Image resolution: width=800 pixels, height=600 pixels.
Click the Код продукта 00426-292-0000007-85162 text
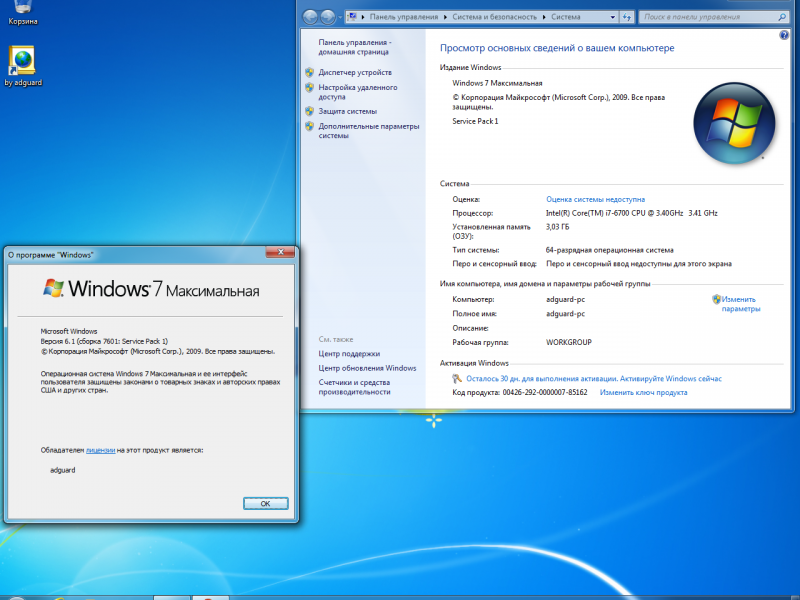pos(519,392)
